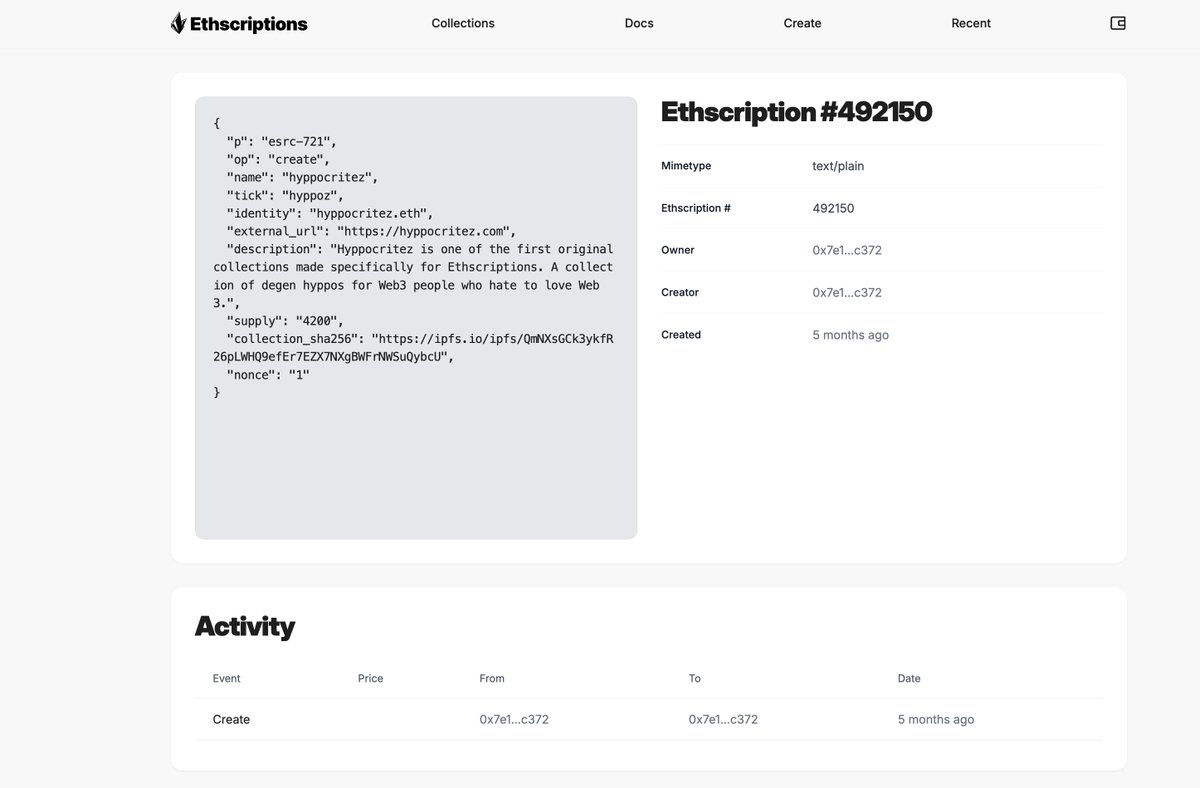Click Activity row date 5 months ago

[x=936, y=719]
